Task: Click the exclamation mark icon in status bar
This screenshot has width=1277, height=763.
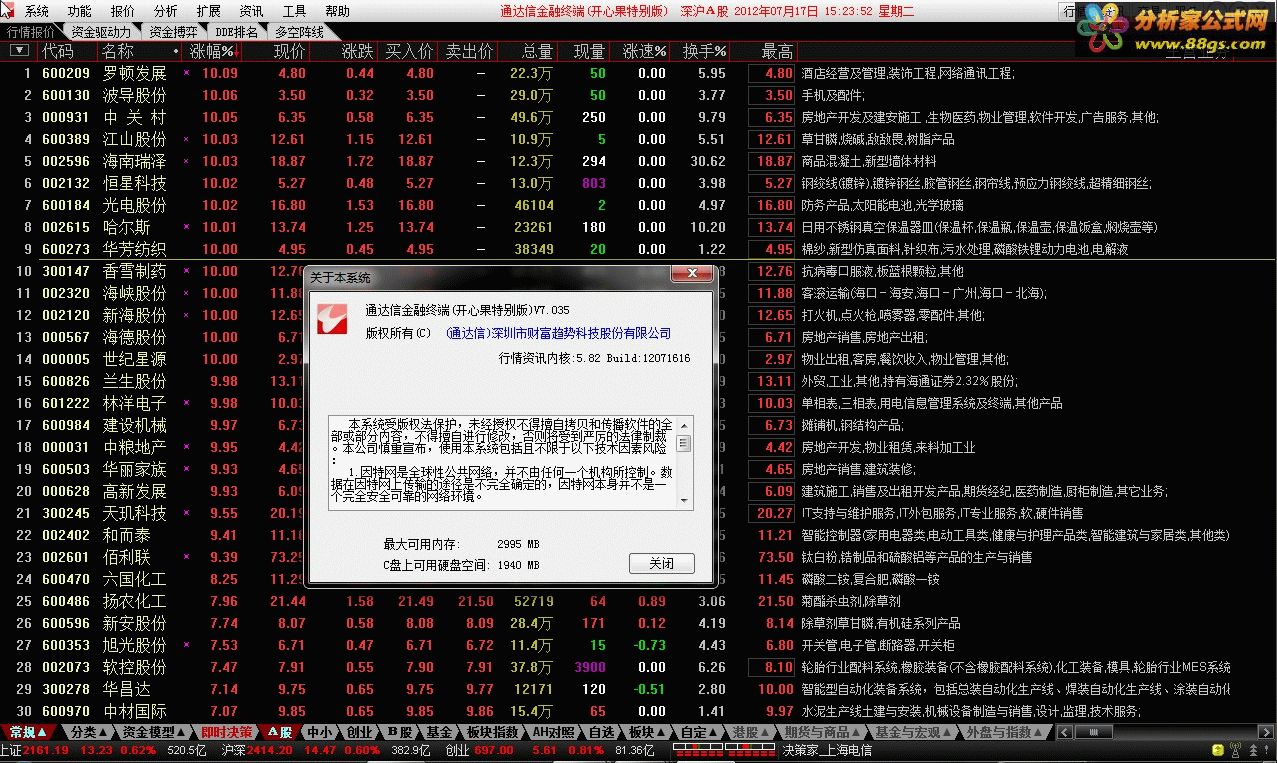Action: pos(1268,750)
